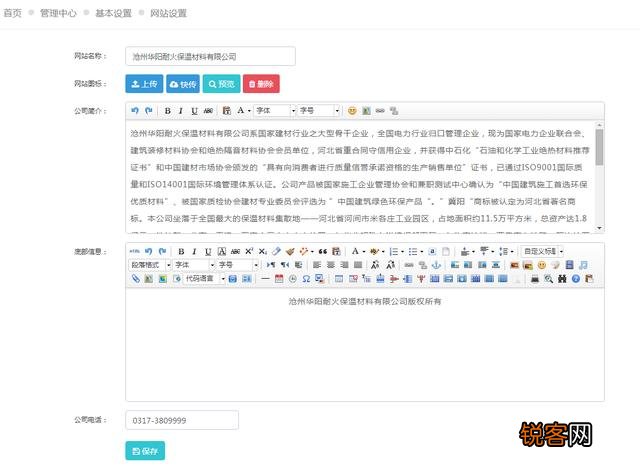This screenshot has width=640, height=466.
Task: Click the blue help icon
Action: click(576, 279)
